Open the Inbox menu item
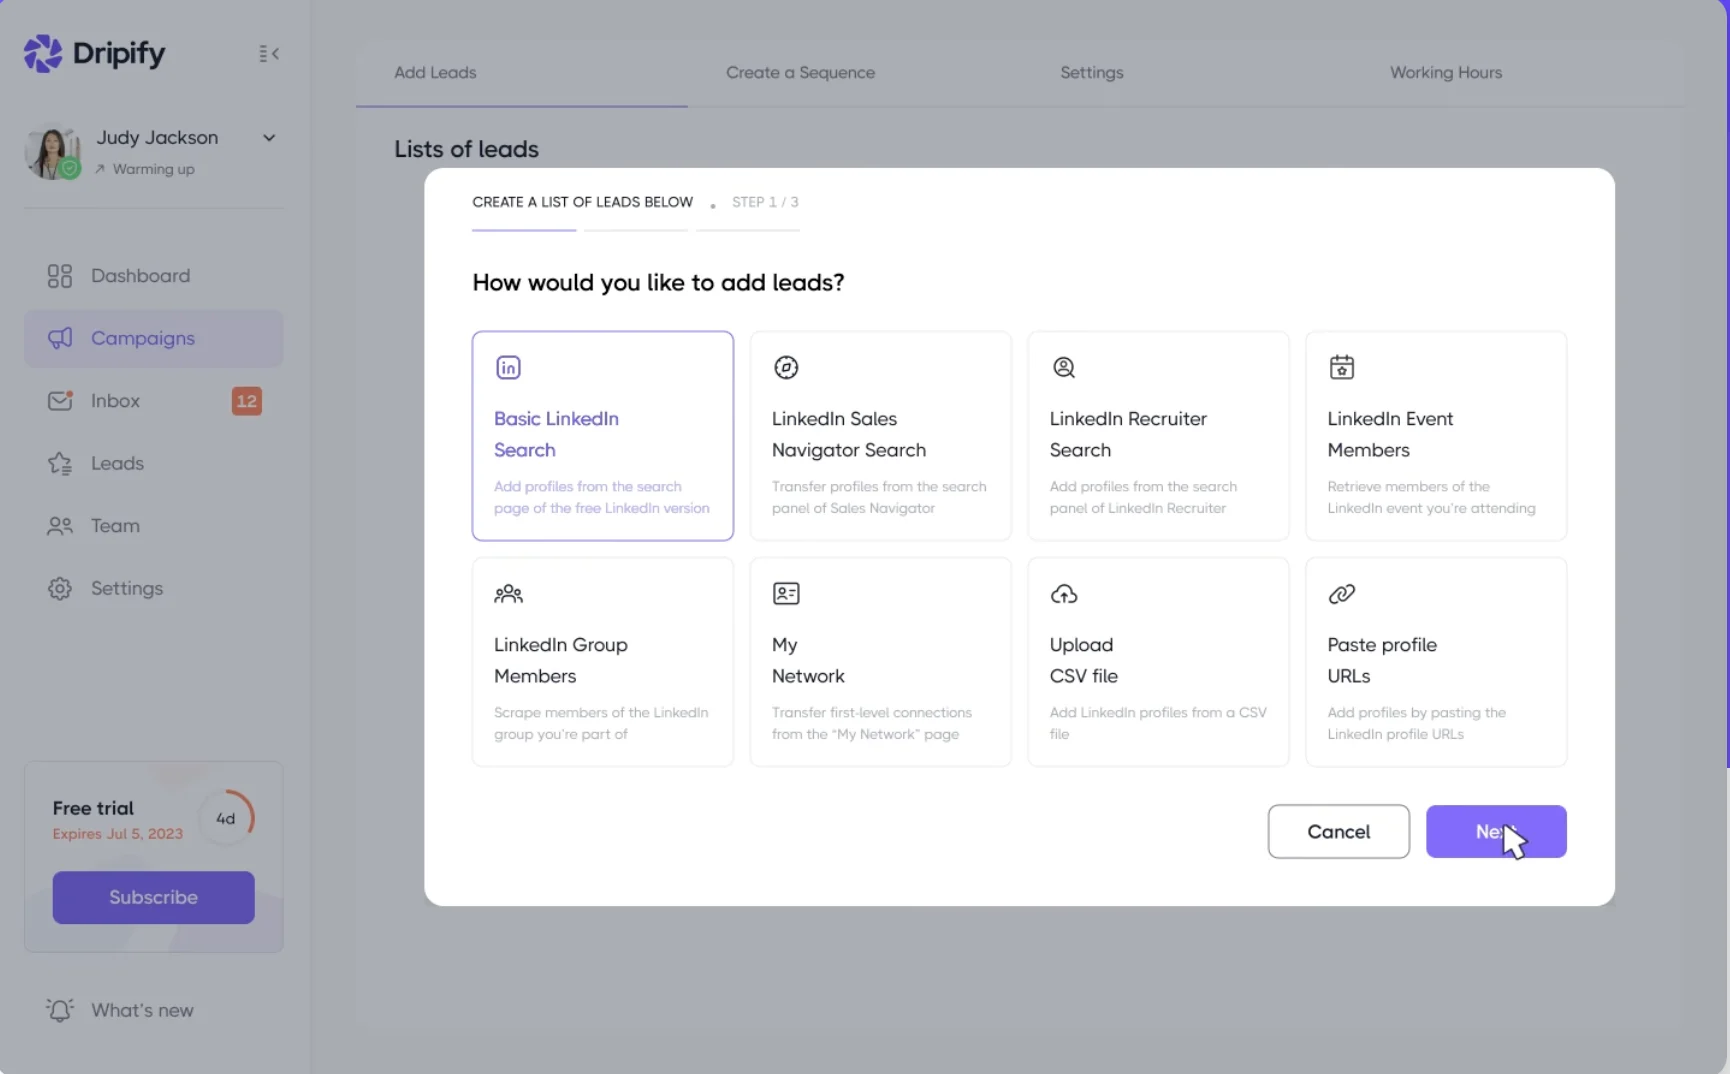 pyautogui.click(x=154, y=401)
